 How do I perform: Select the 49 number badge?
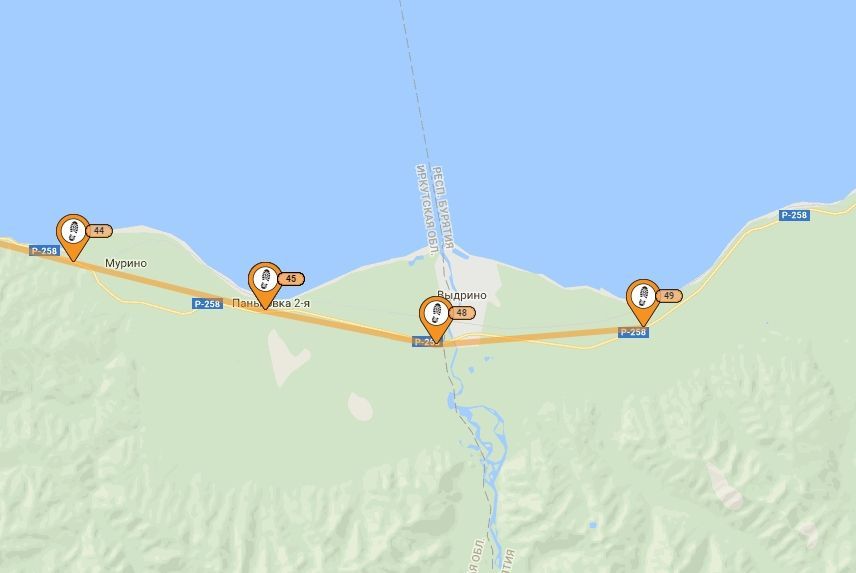669,296
